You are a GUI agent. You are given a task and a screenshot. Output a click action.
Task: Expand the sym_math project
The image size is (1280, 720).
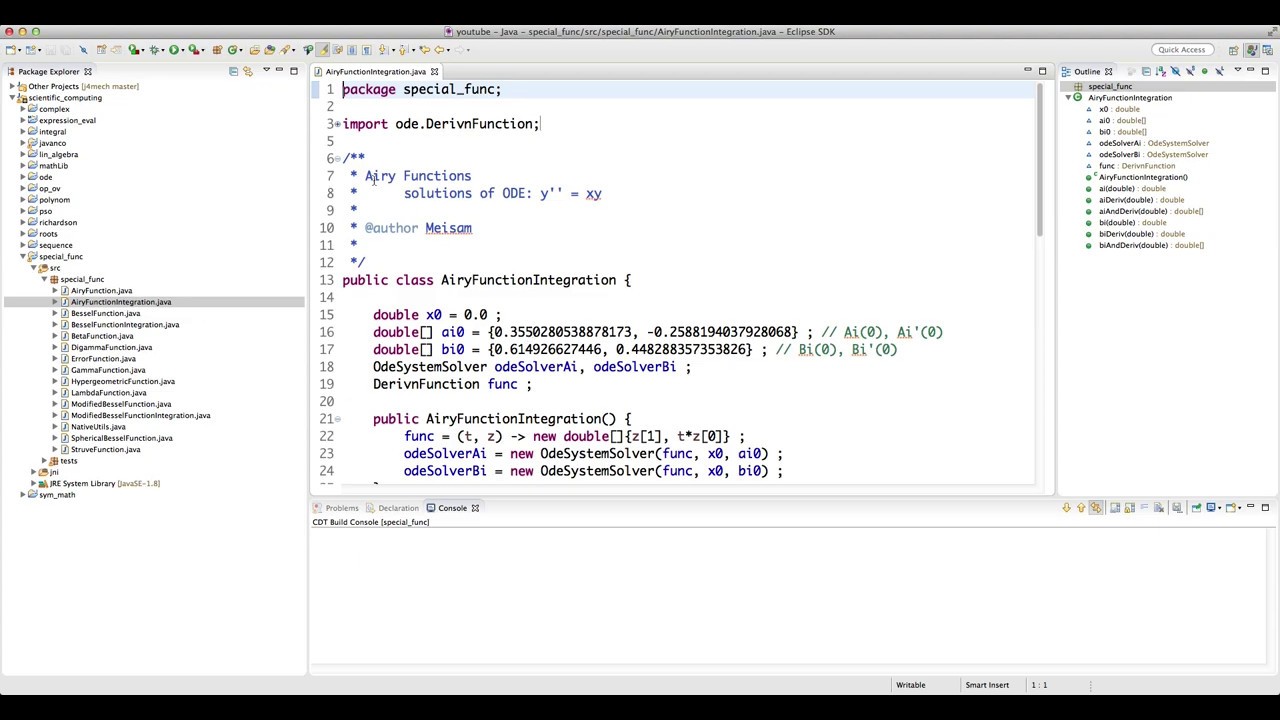(23, 495)
